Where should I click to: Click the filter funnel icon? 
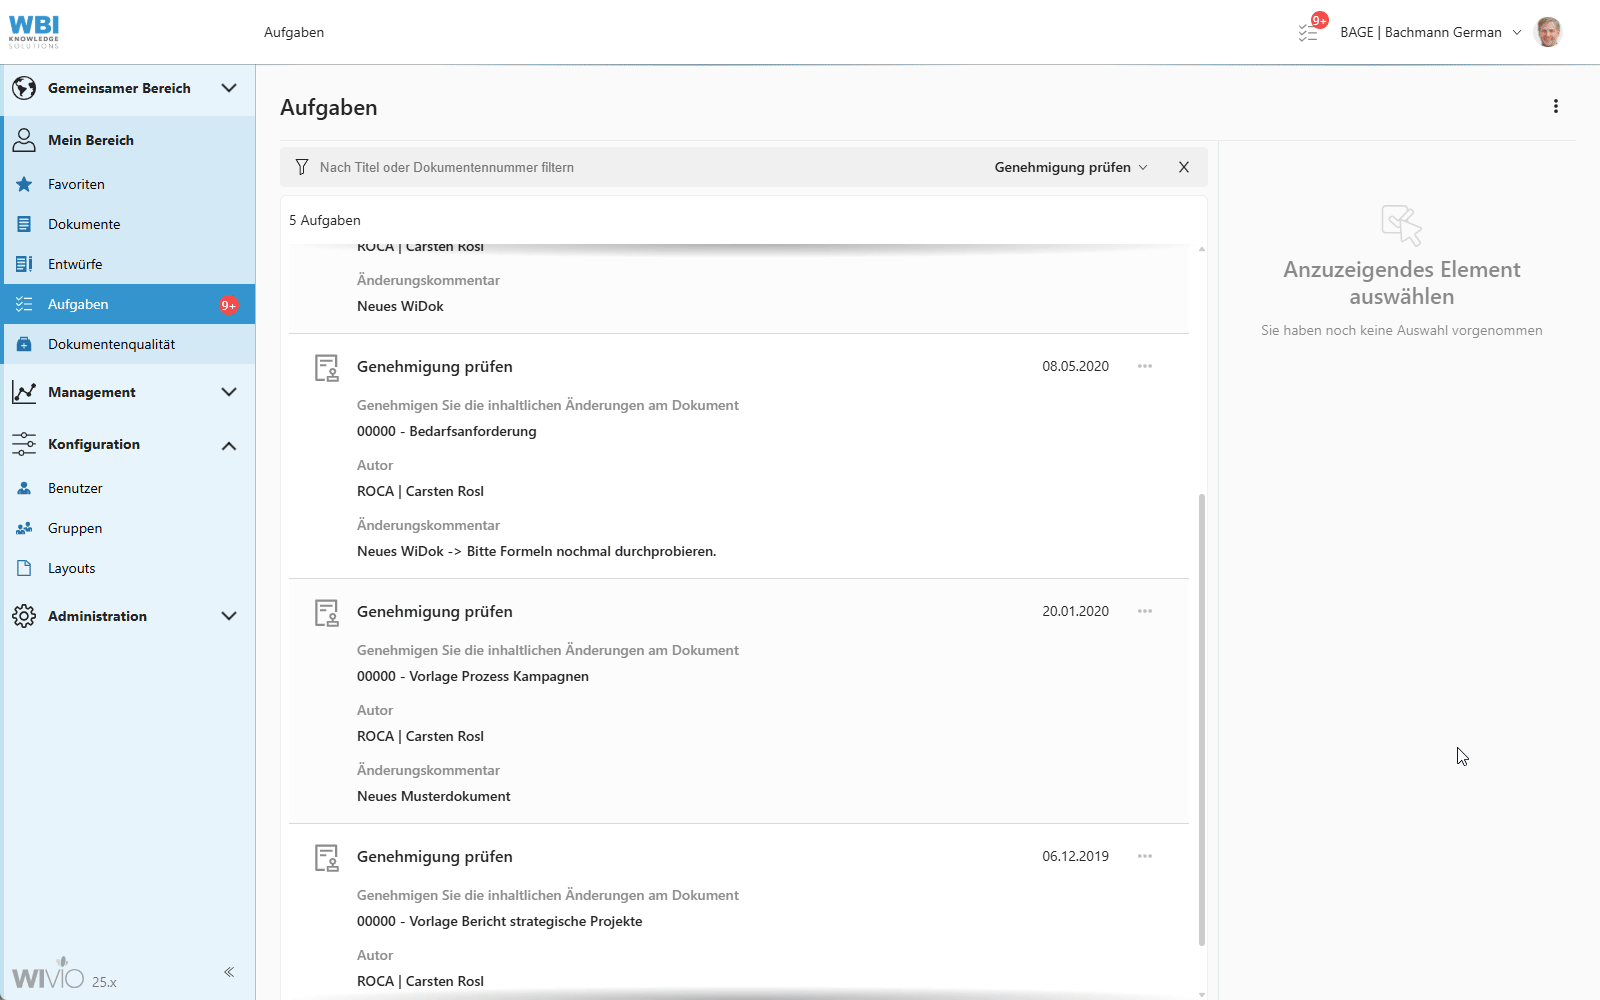coord(301,167)
